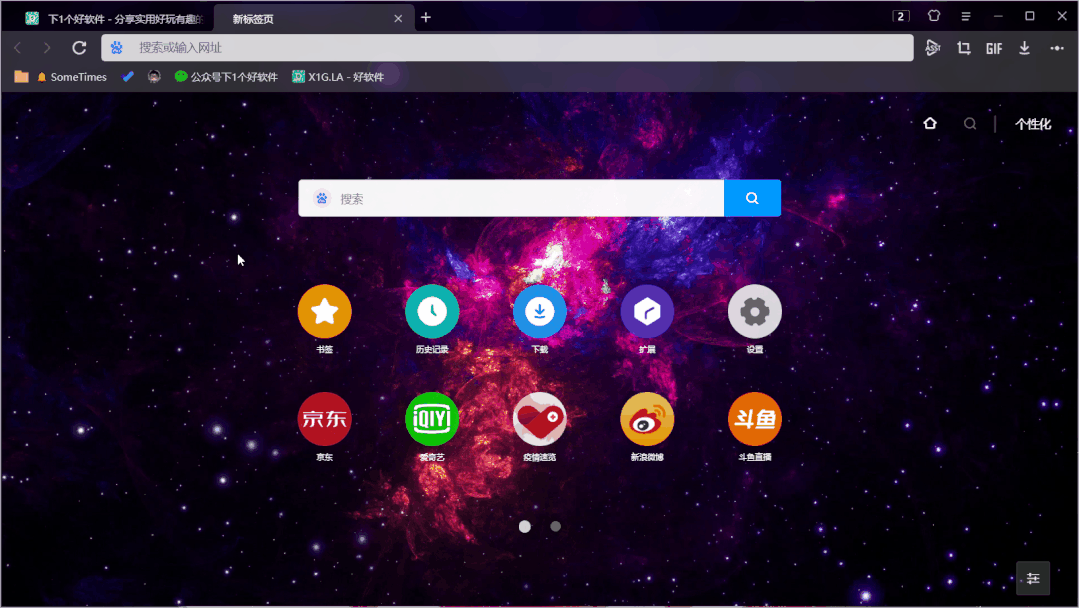Open the three-dots more menu
This screenshot has width=1079, height=608.
(1057, 47)
